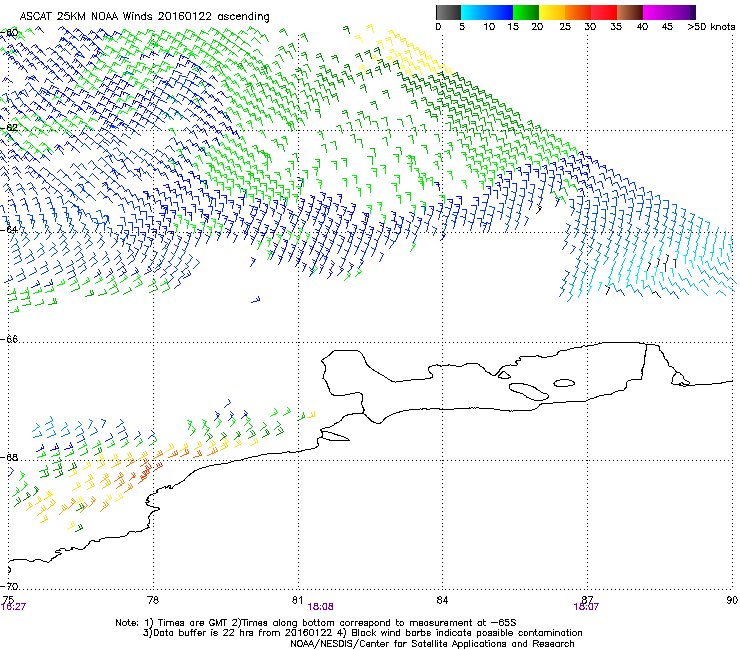Click the NOAA/NESDIS credit line
Viewport: 740px width, 650px height.
point(432,644)
